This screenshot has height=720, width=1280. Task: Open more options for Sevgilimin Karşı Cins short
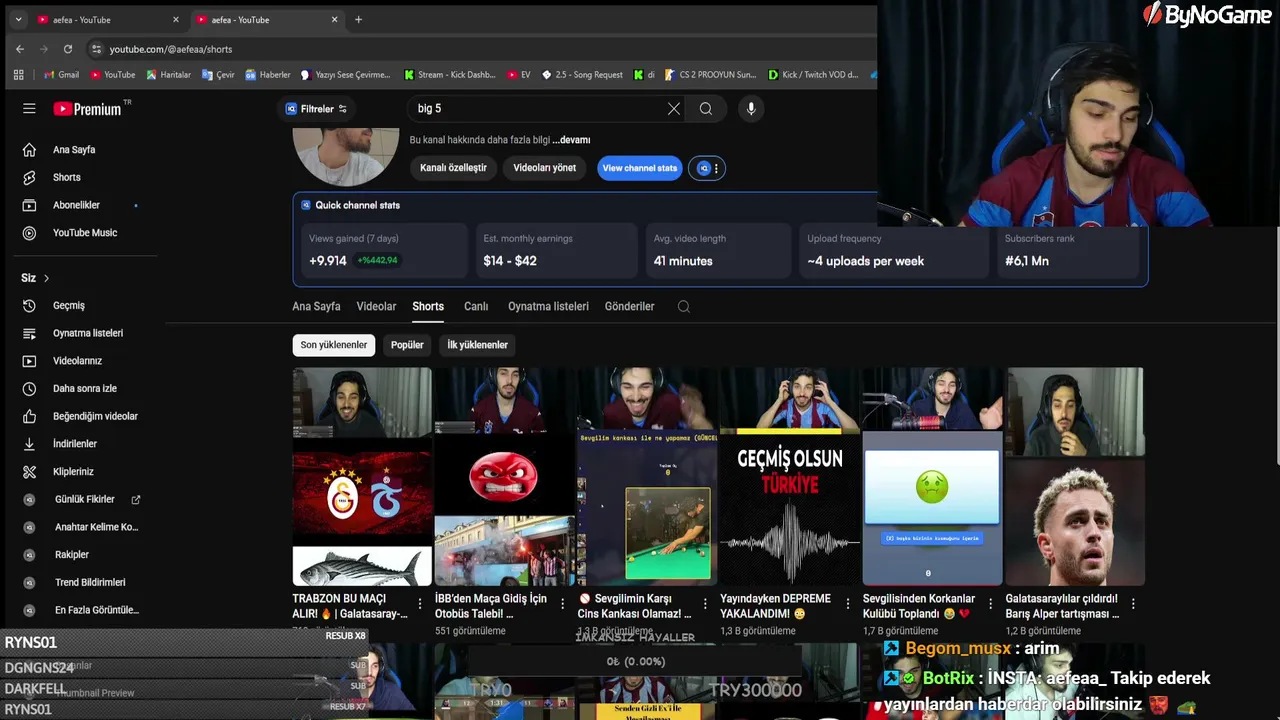point(705,604)
